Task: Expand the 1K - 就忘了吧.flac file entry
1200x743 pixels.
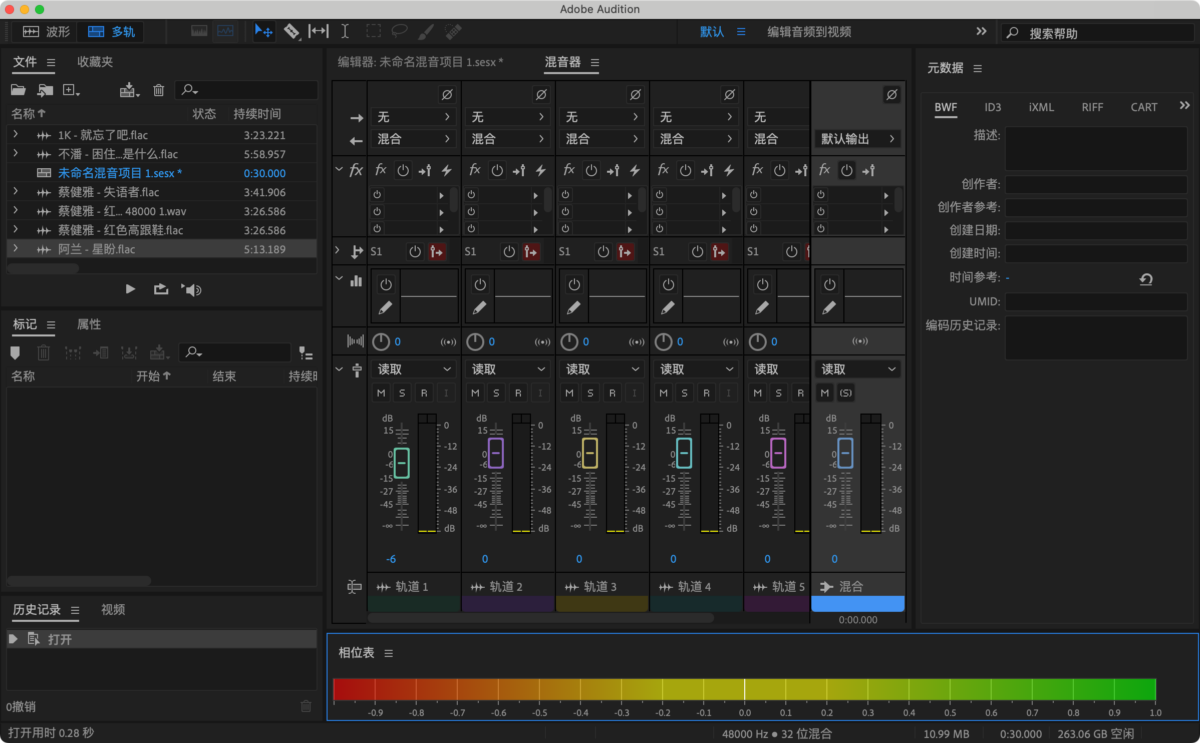Action: [x=15, y=134]
